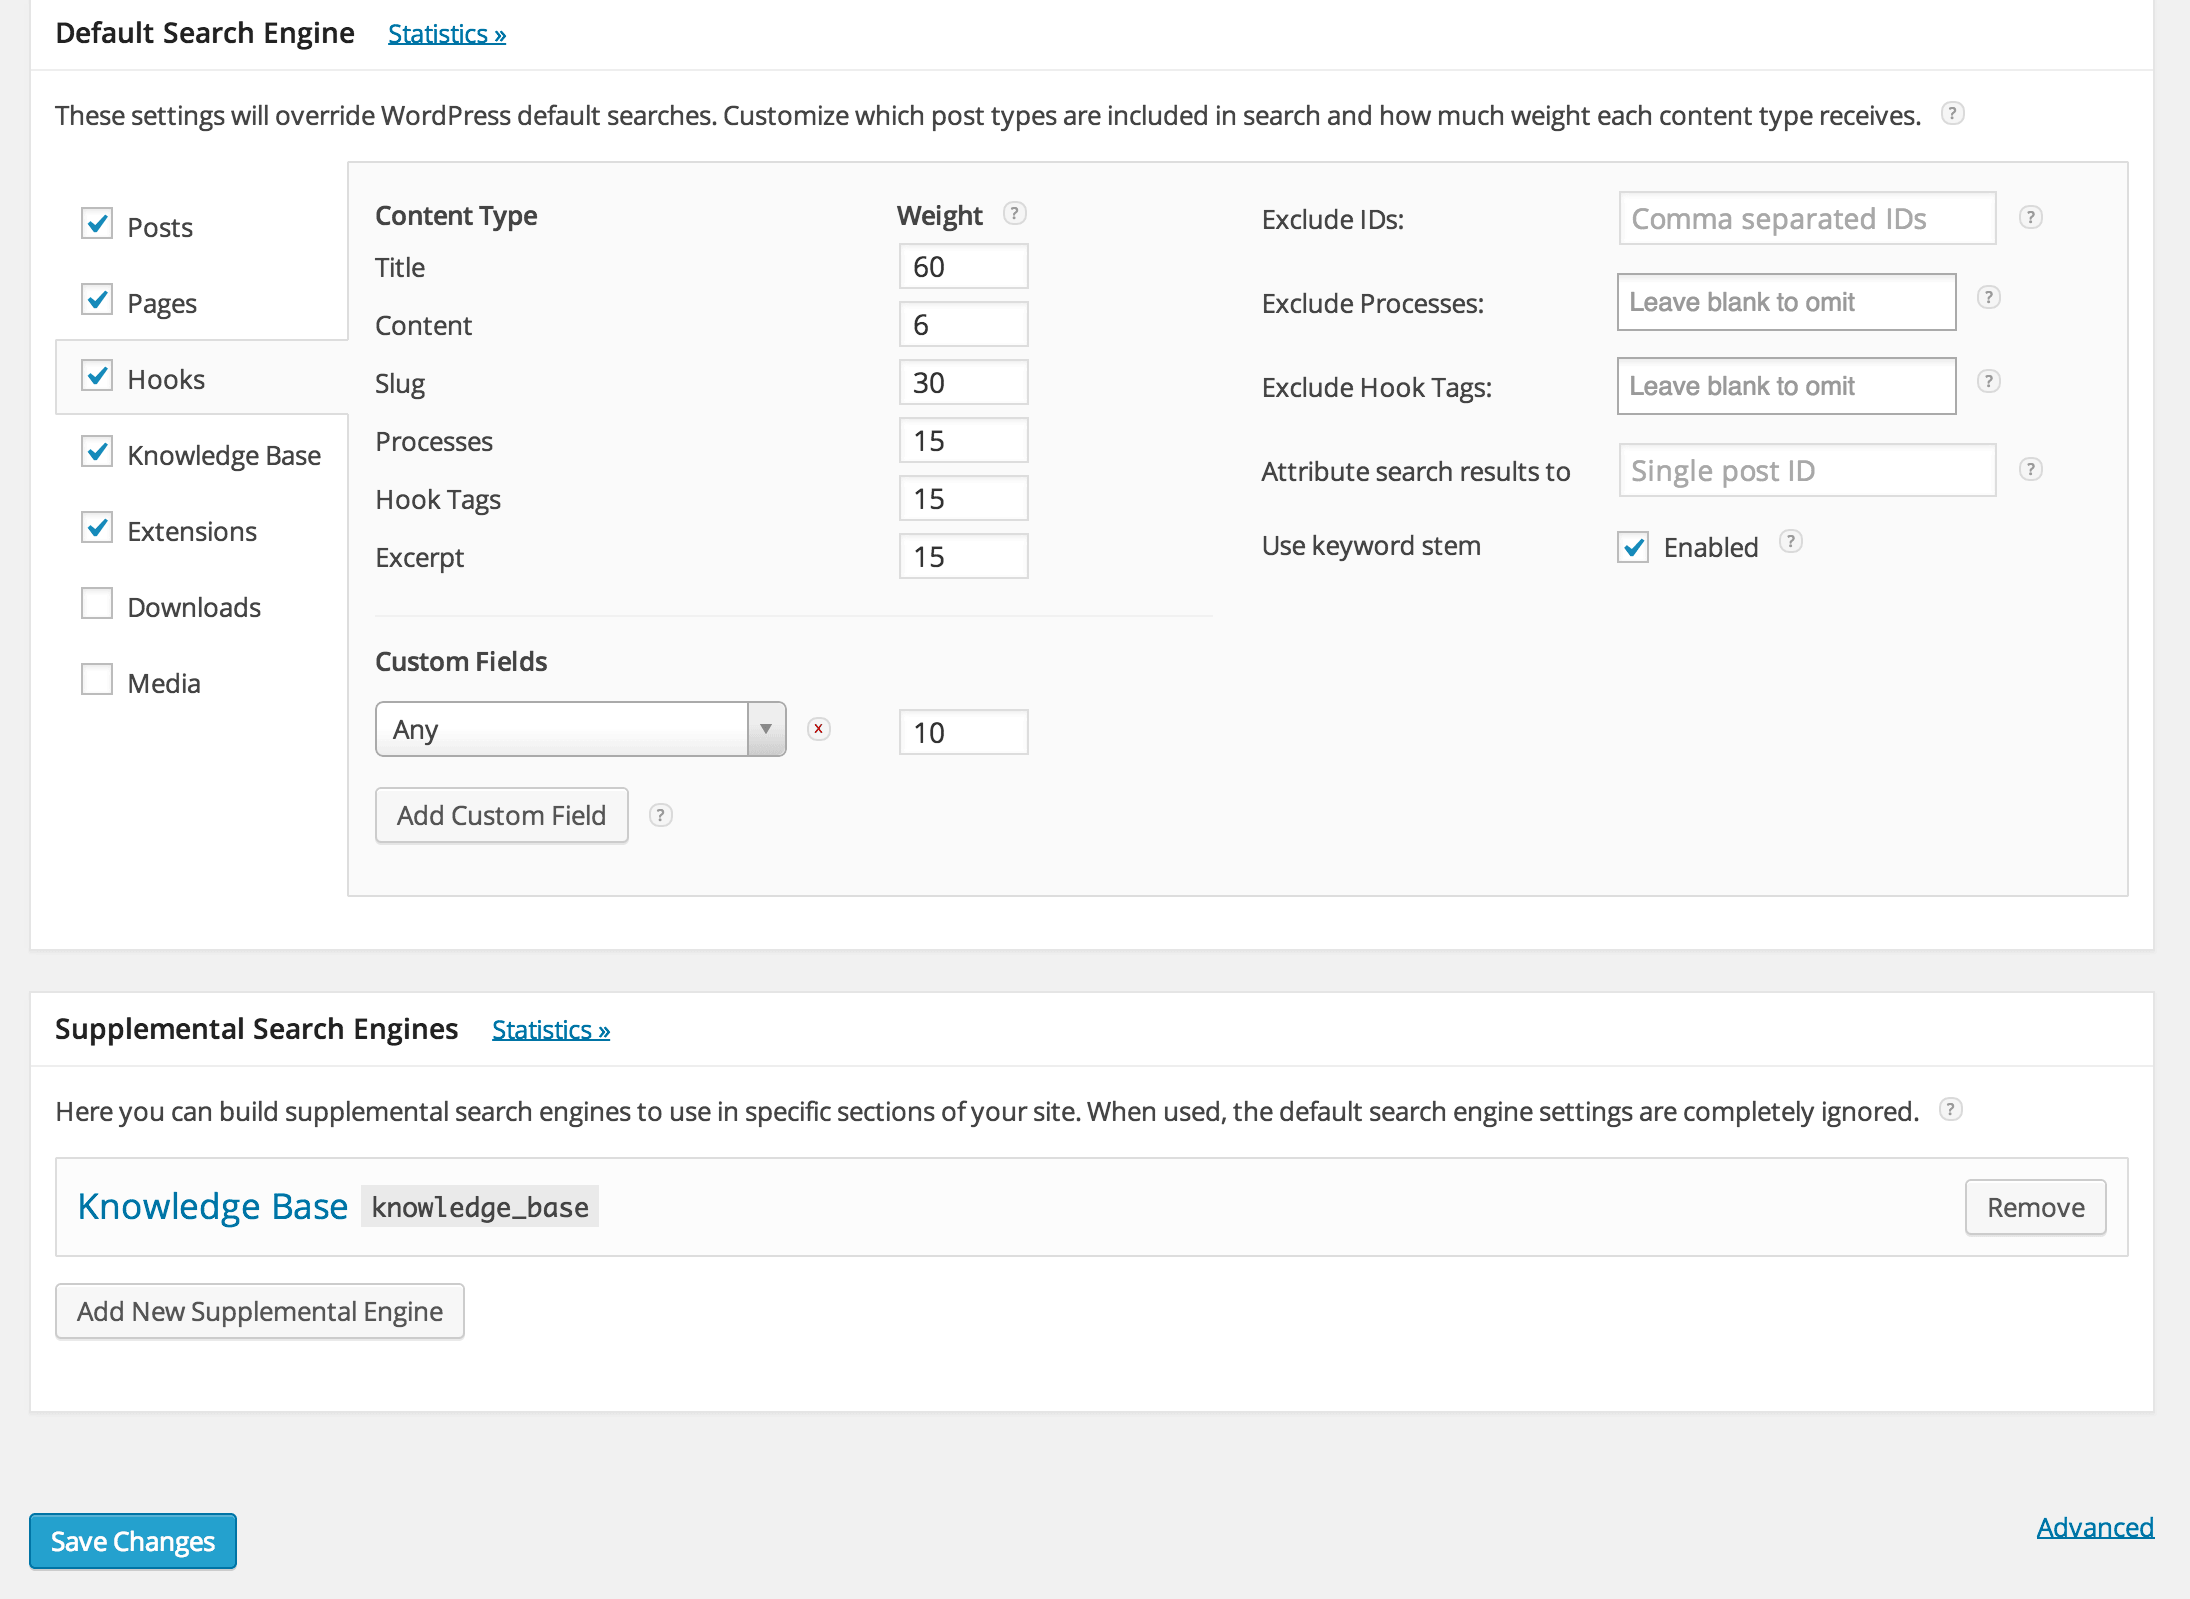
Task: Click Remove for Knowledge Base engine
Action: click(x=2034, y=1207)
